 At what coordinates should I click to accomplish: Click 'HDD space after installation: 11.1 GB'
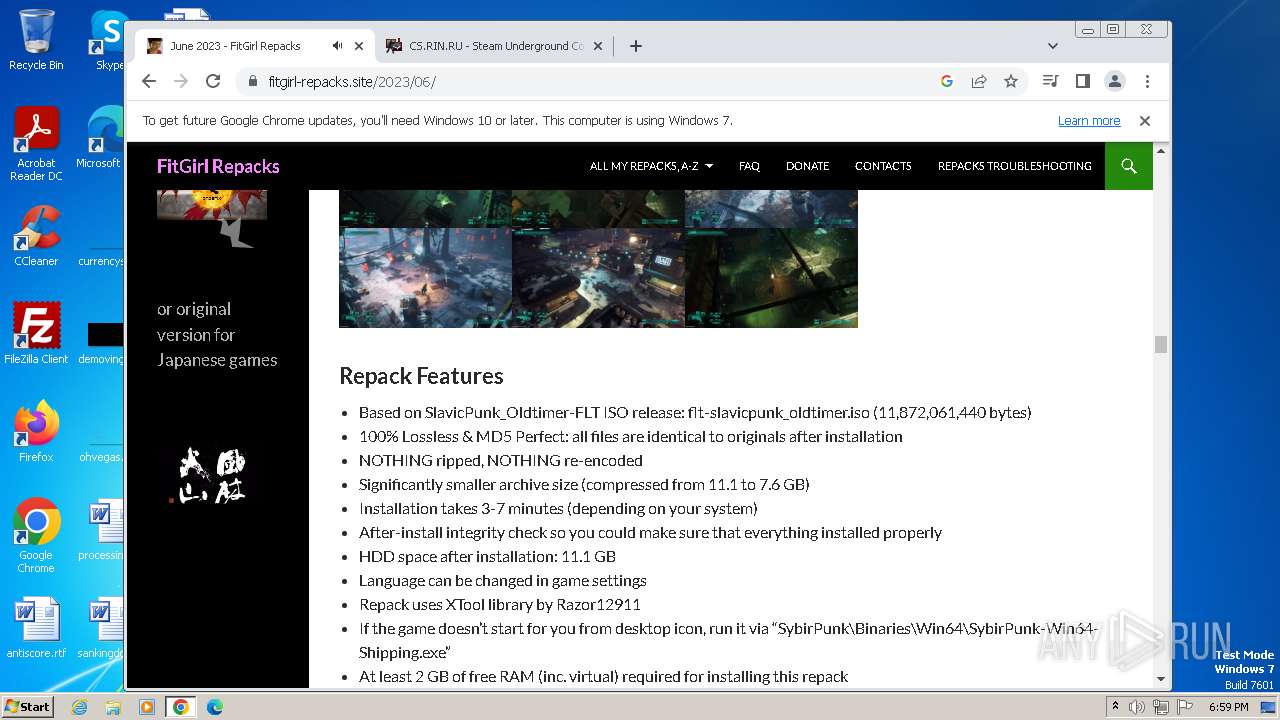[x=487, y=556]
